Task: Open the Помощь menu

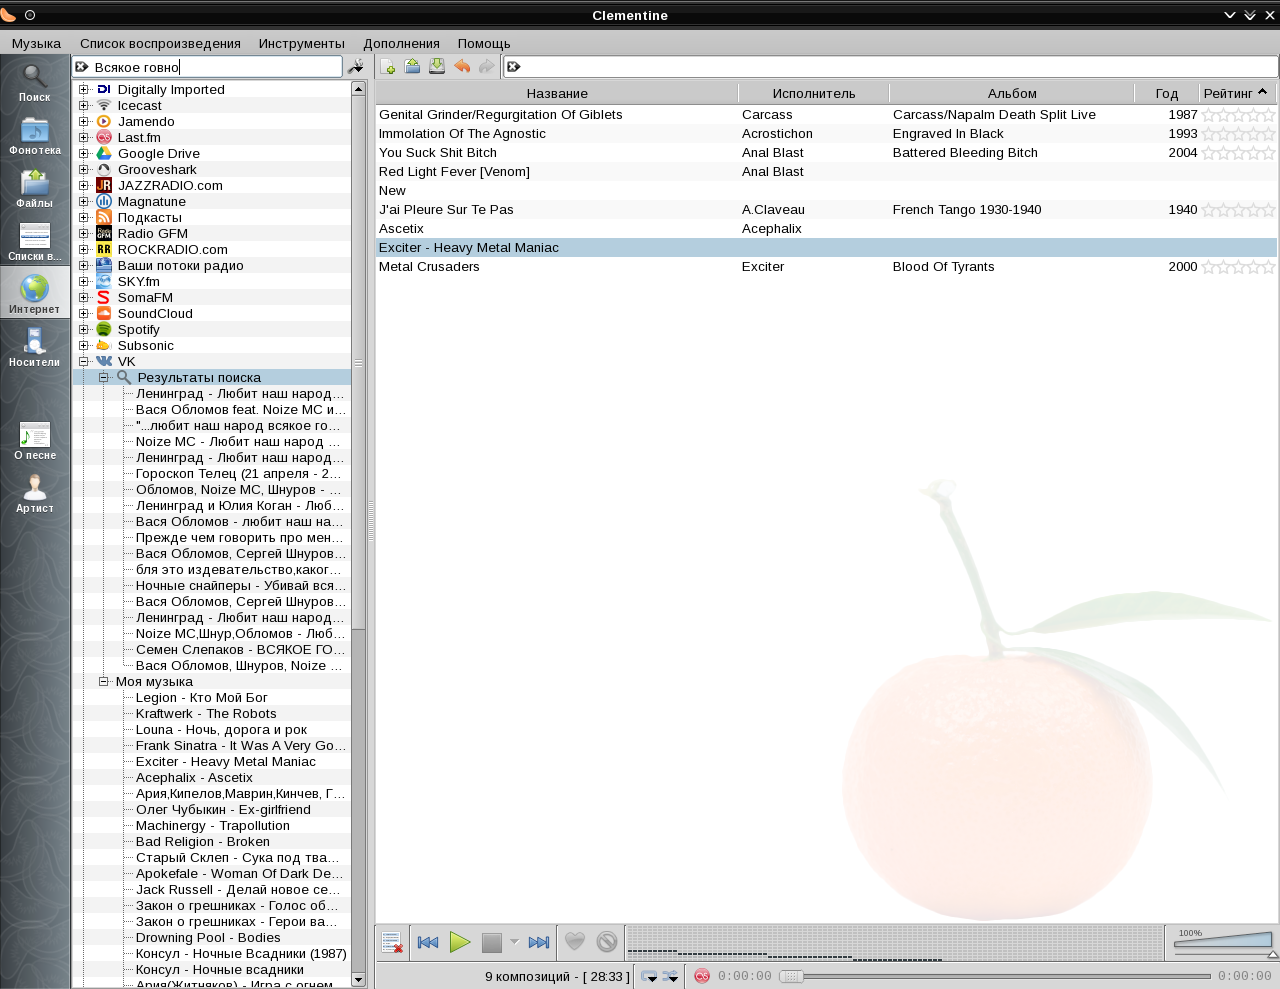Action: pos(484,43)
